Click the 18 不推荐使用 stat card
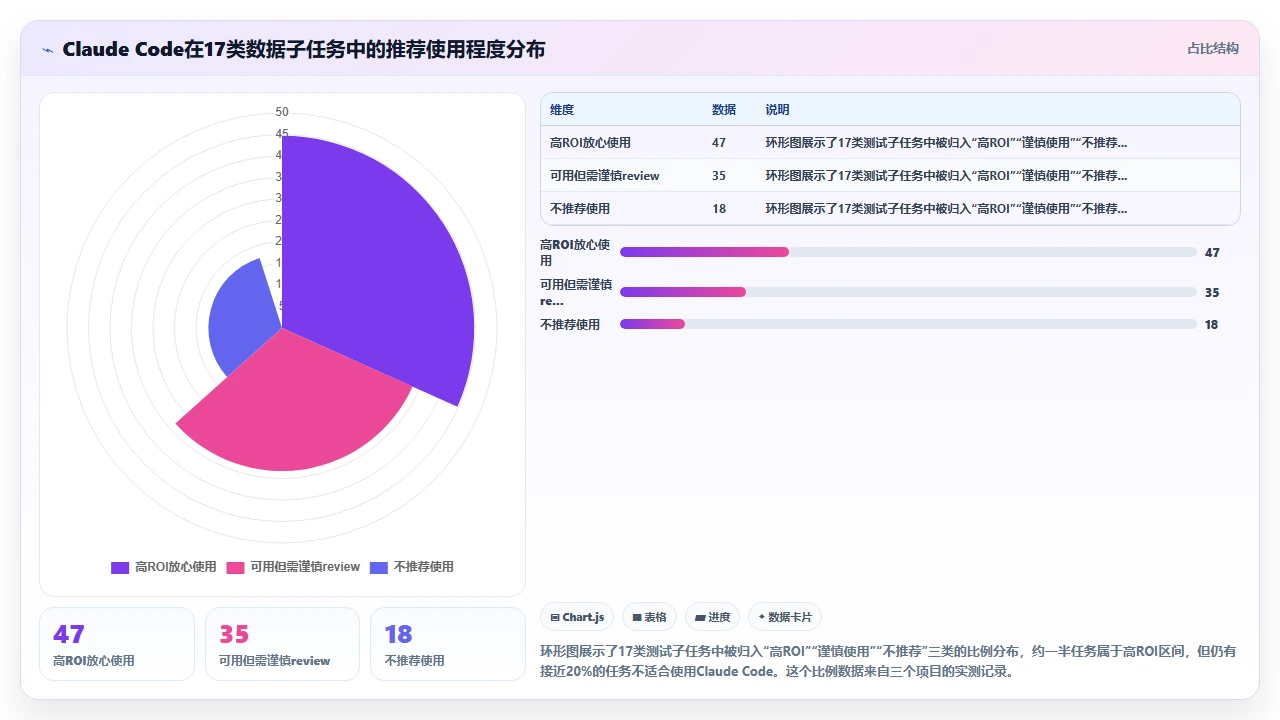1280x720 pixels. pyautogui.click(x=448, y=644)
